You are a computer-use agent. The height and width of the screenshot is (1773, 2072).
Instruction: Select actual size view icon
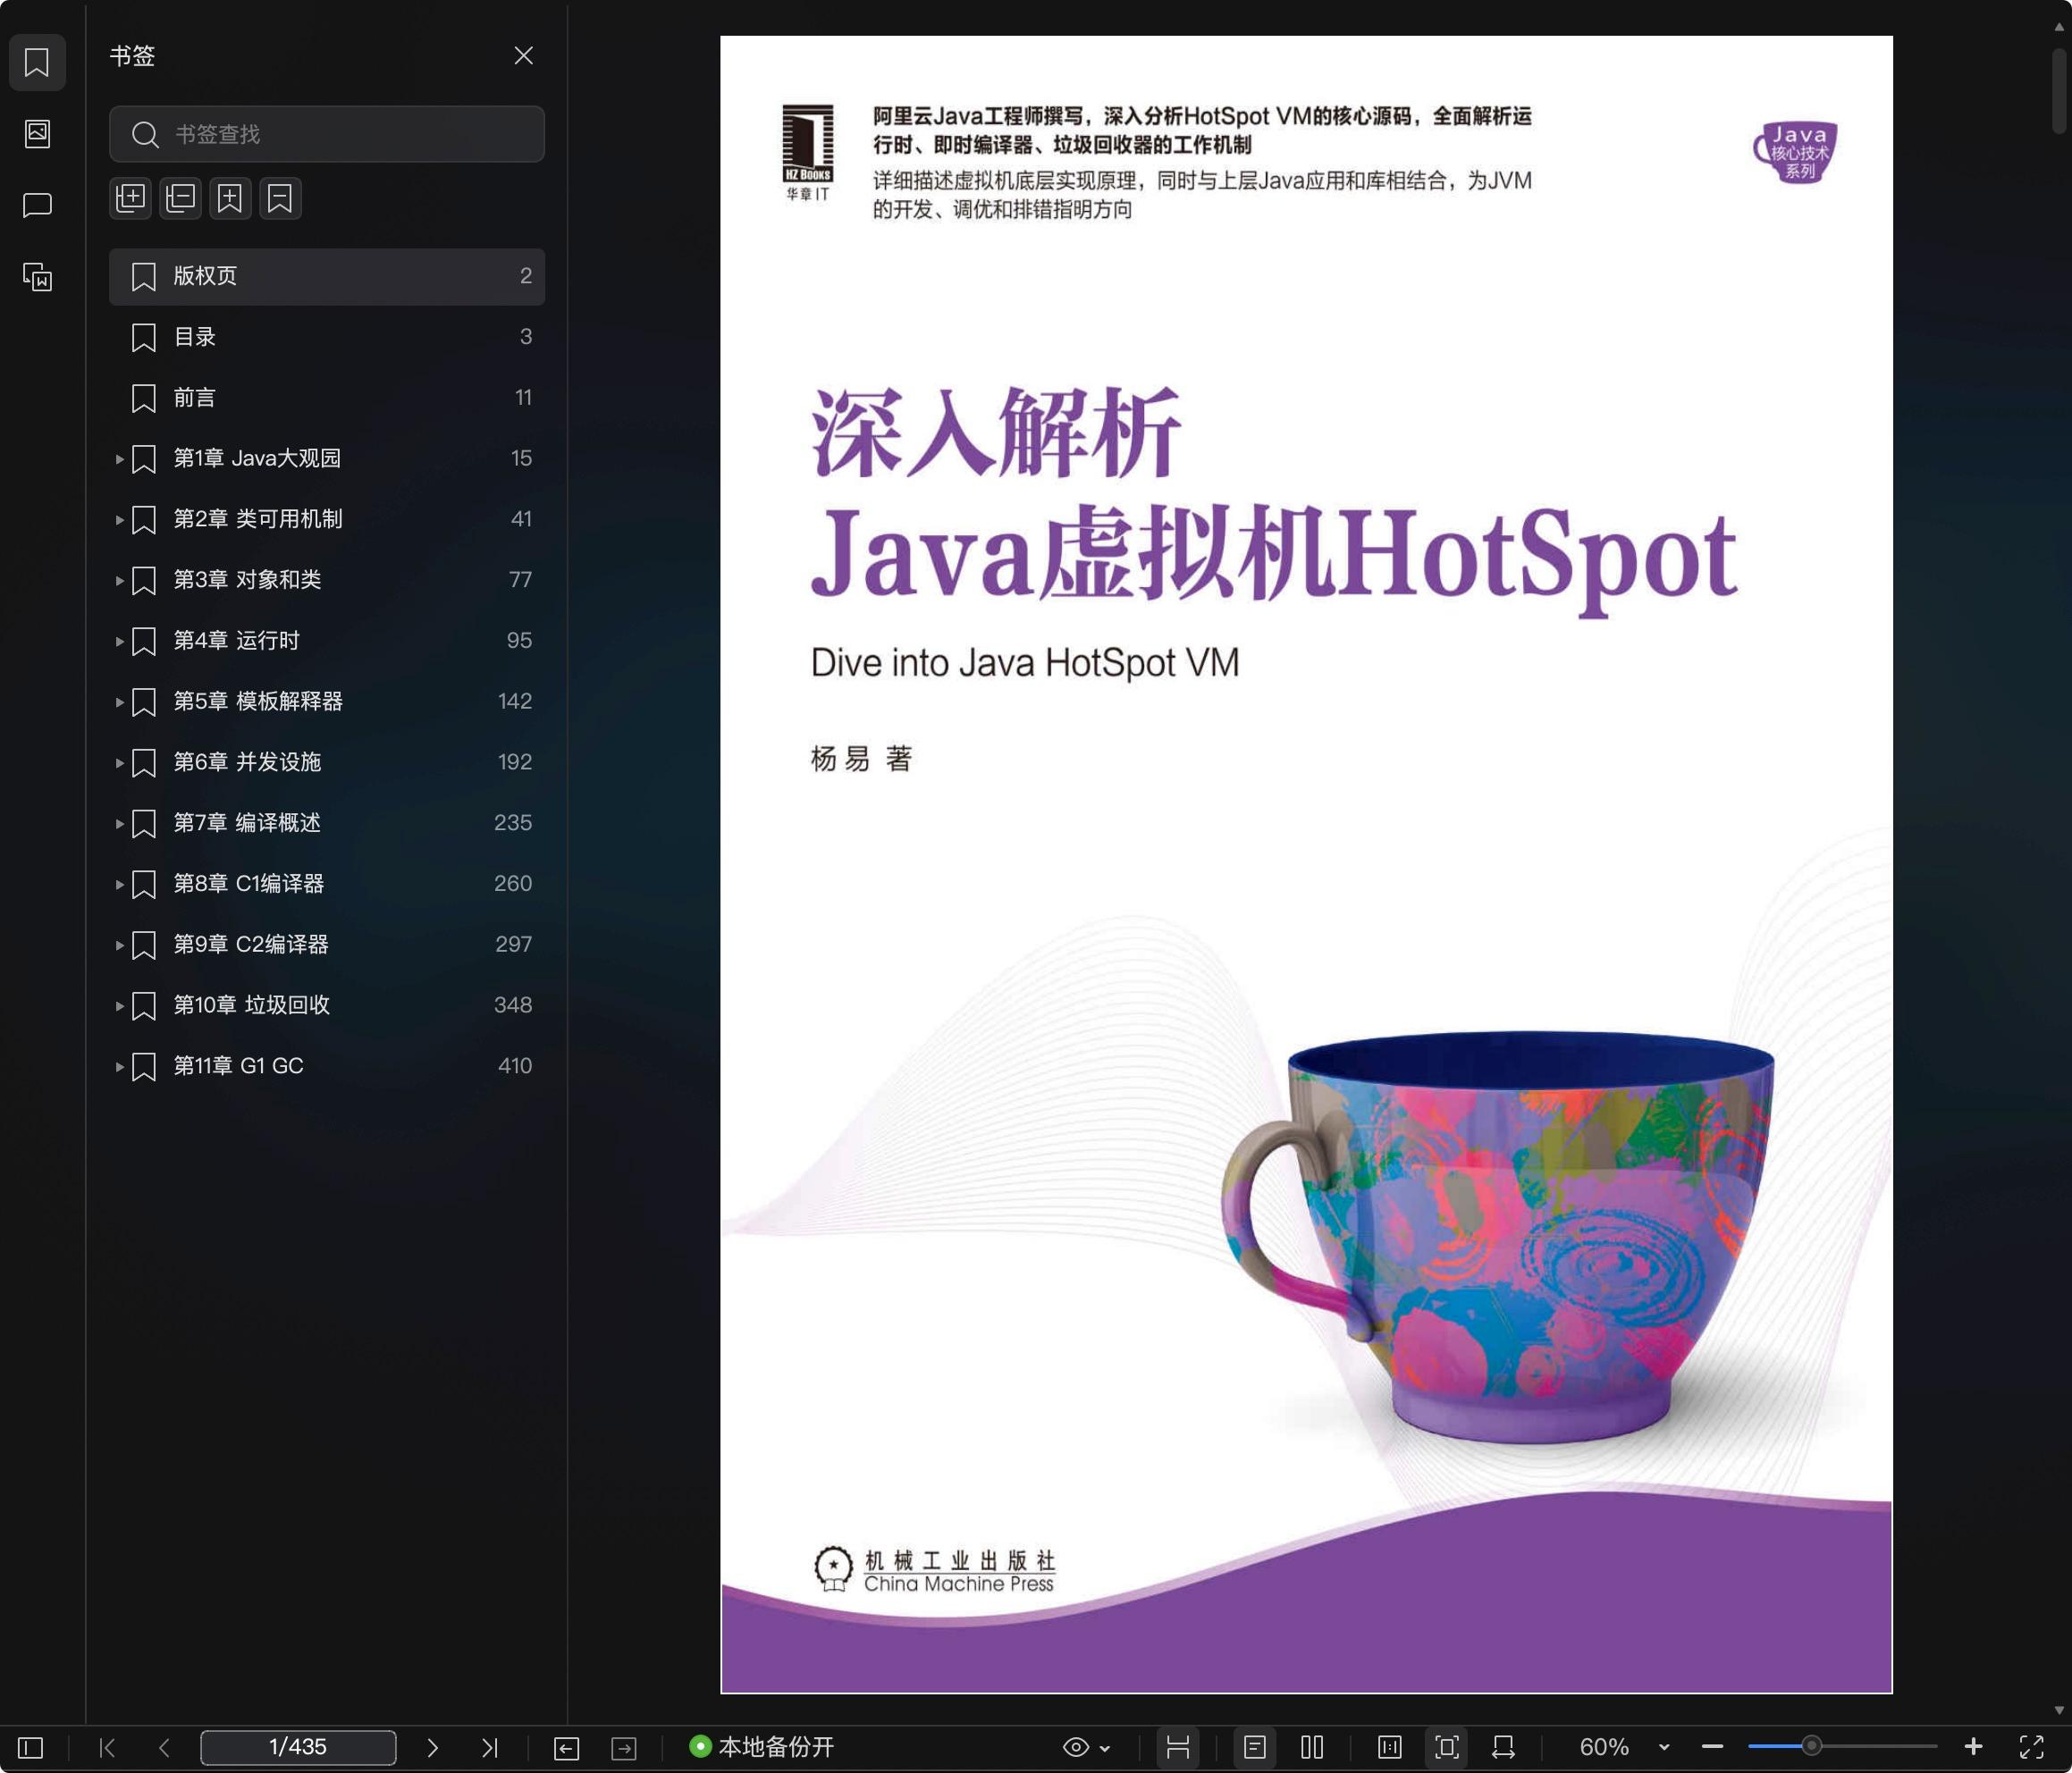1390,1747
